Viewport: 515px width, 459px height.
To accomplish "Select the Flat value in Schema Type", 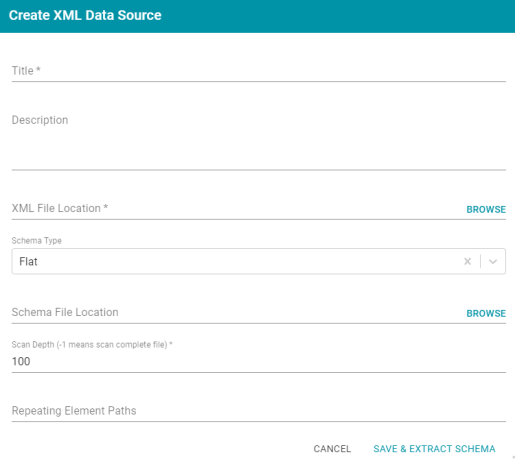I will point(28,262).
